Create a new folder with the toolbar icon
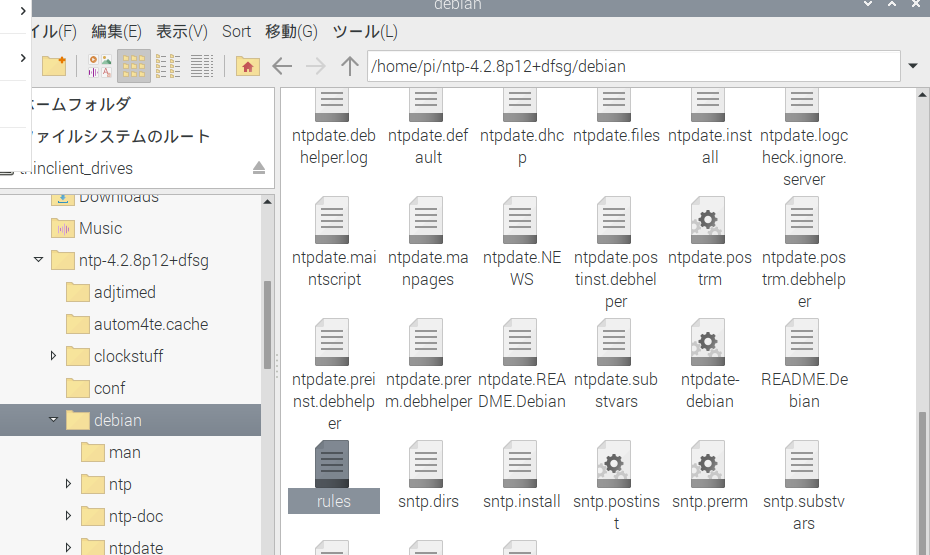930x555 pixels. click(54, 66)
